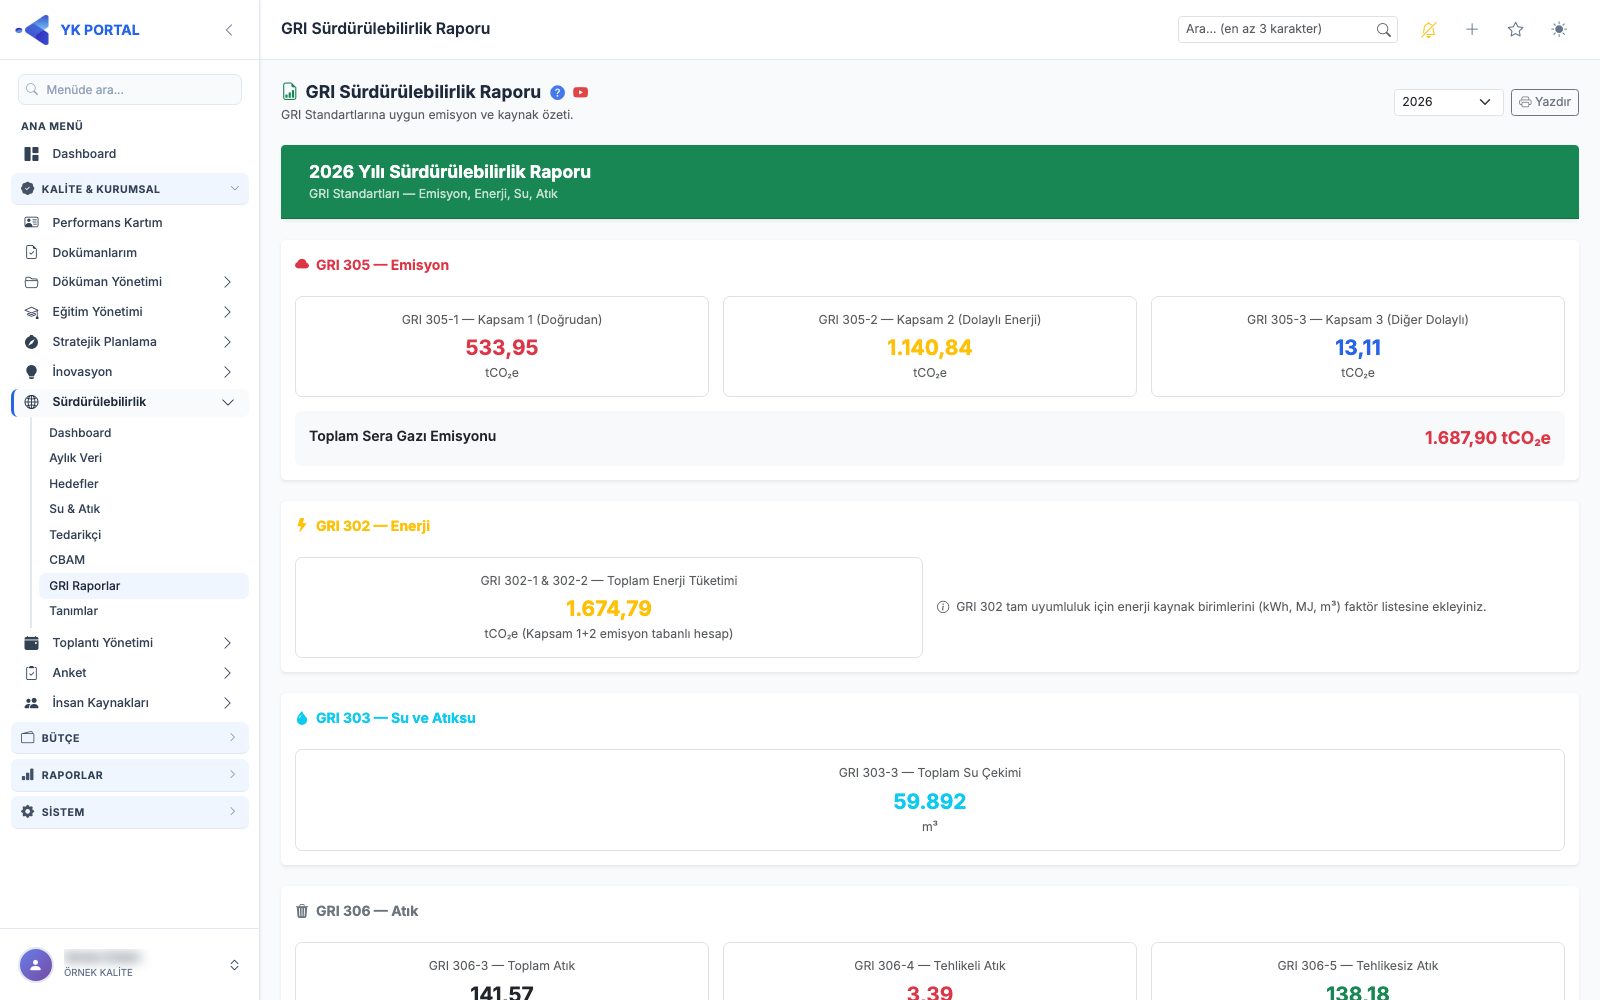Screen dimensions: 1600x1000
Task: Open Tanımlar submenu item
Action: (x=74, y=611)
